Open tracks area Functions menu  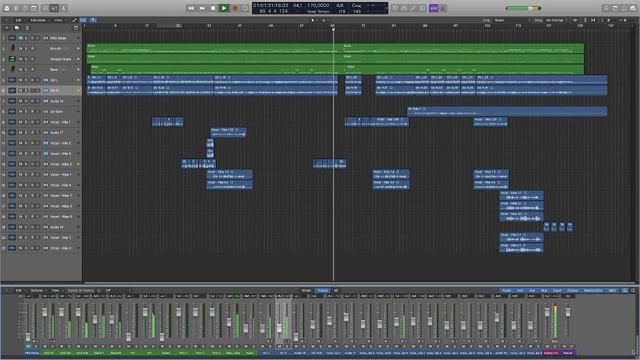(39, 20)
